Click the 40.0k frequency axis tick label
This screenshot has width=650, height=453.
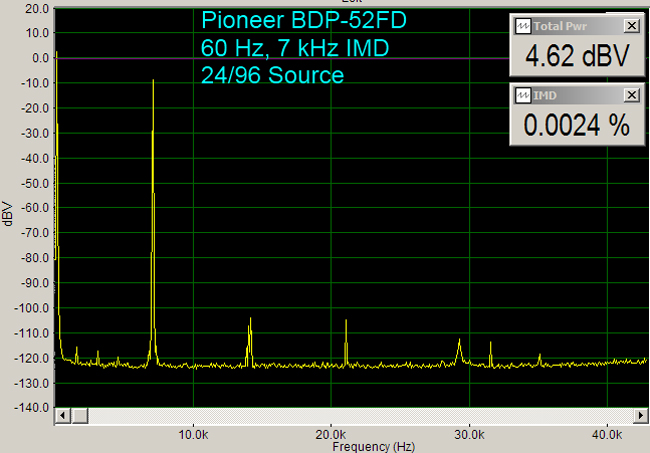click(x=607, y=435)
